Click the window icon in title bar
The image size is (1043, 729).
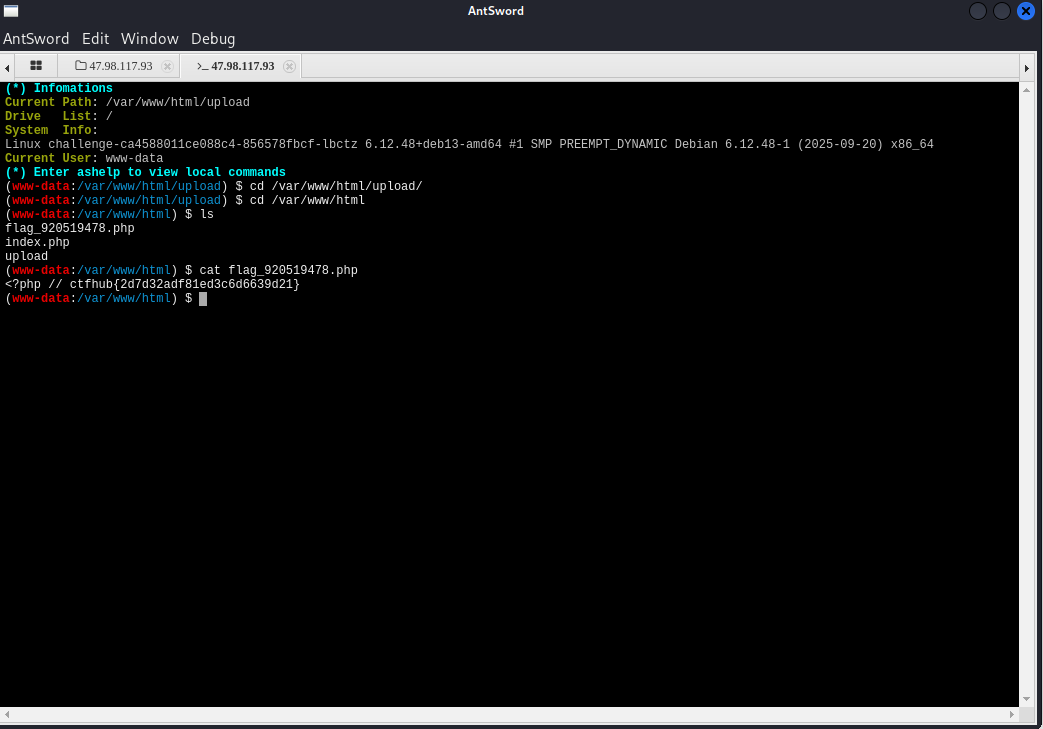pyautogui.click(x=11, y=11)
